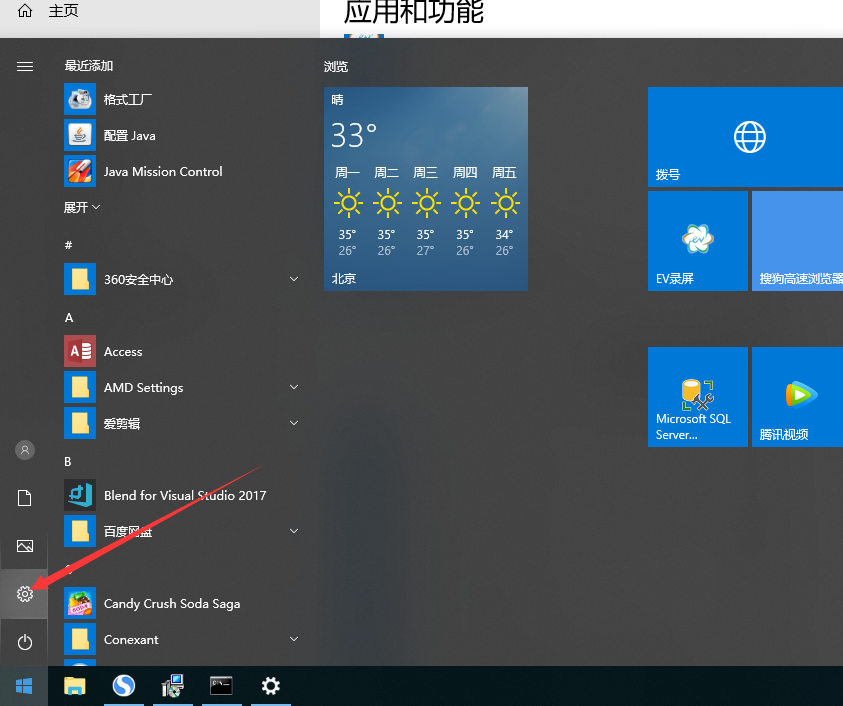Open the EV录屏 tile

(x=697, y=241)
